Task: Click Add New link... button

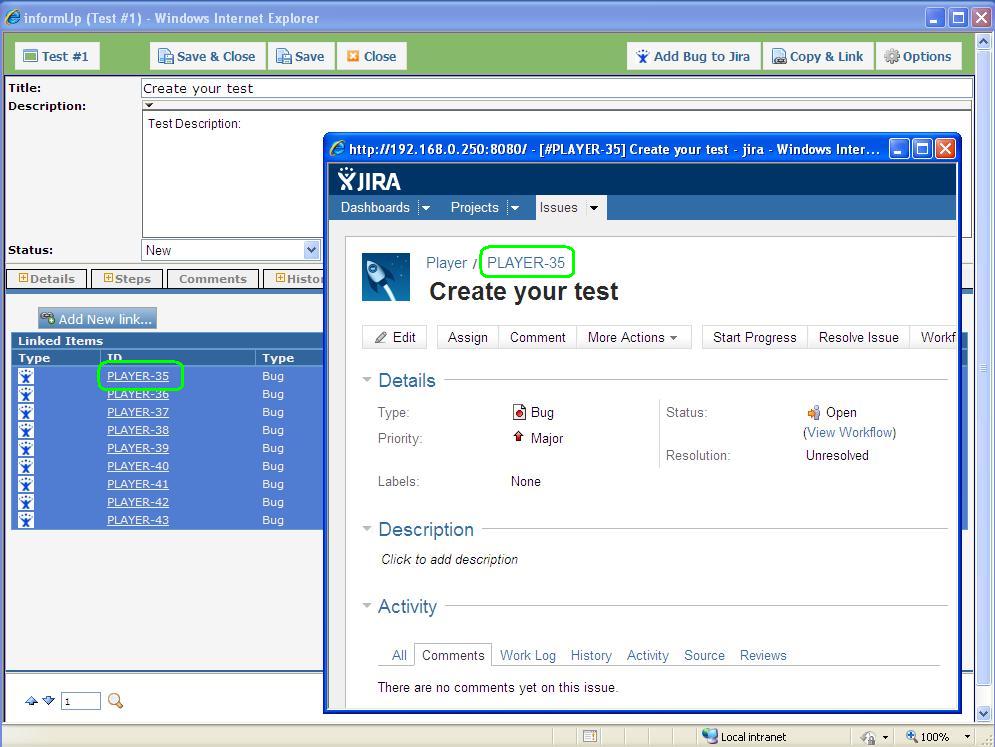Action: (x=97, y=319)
